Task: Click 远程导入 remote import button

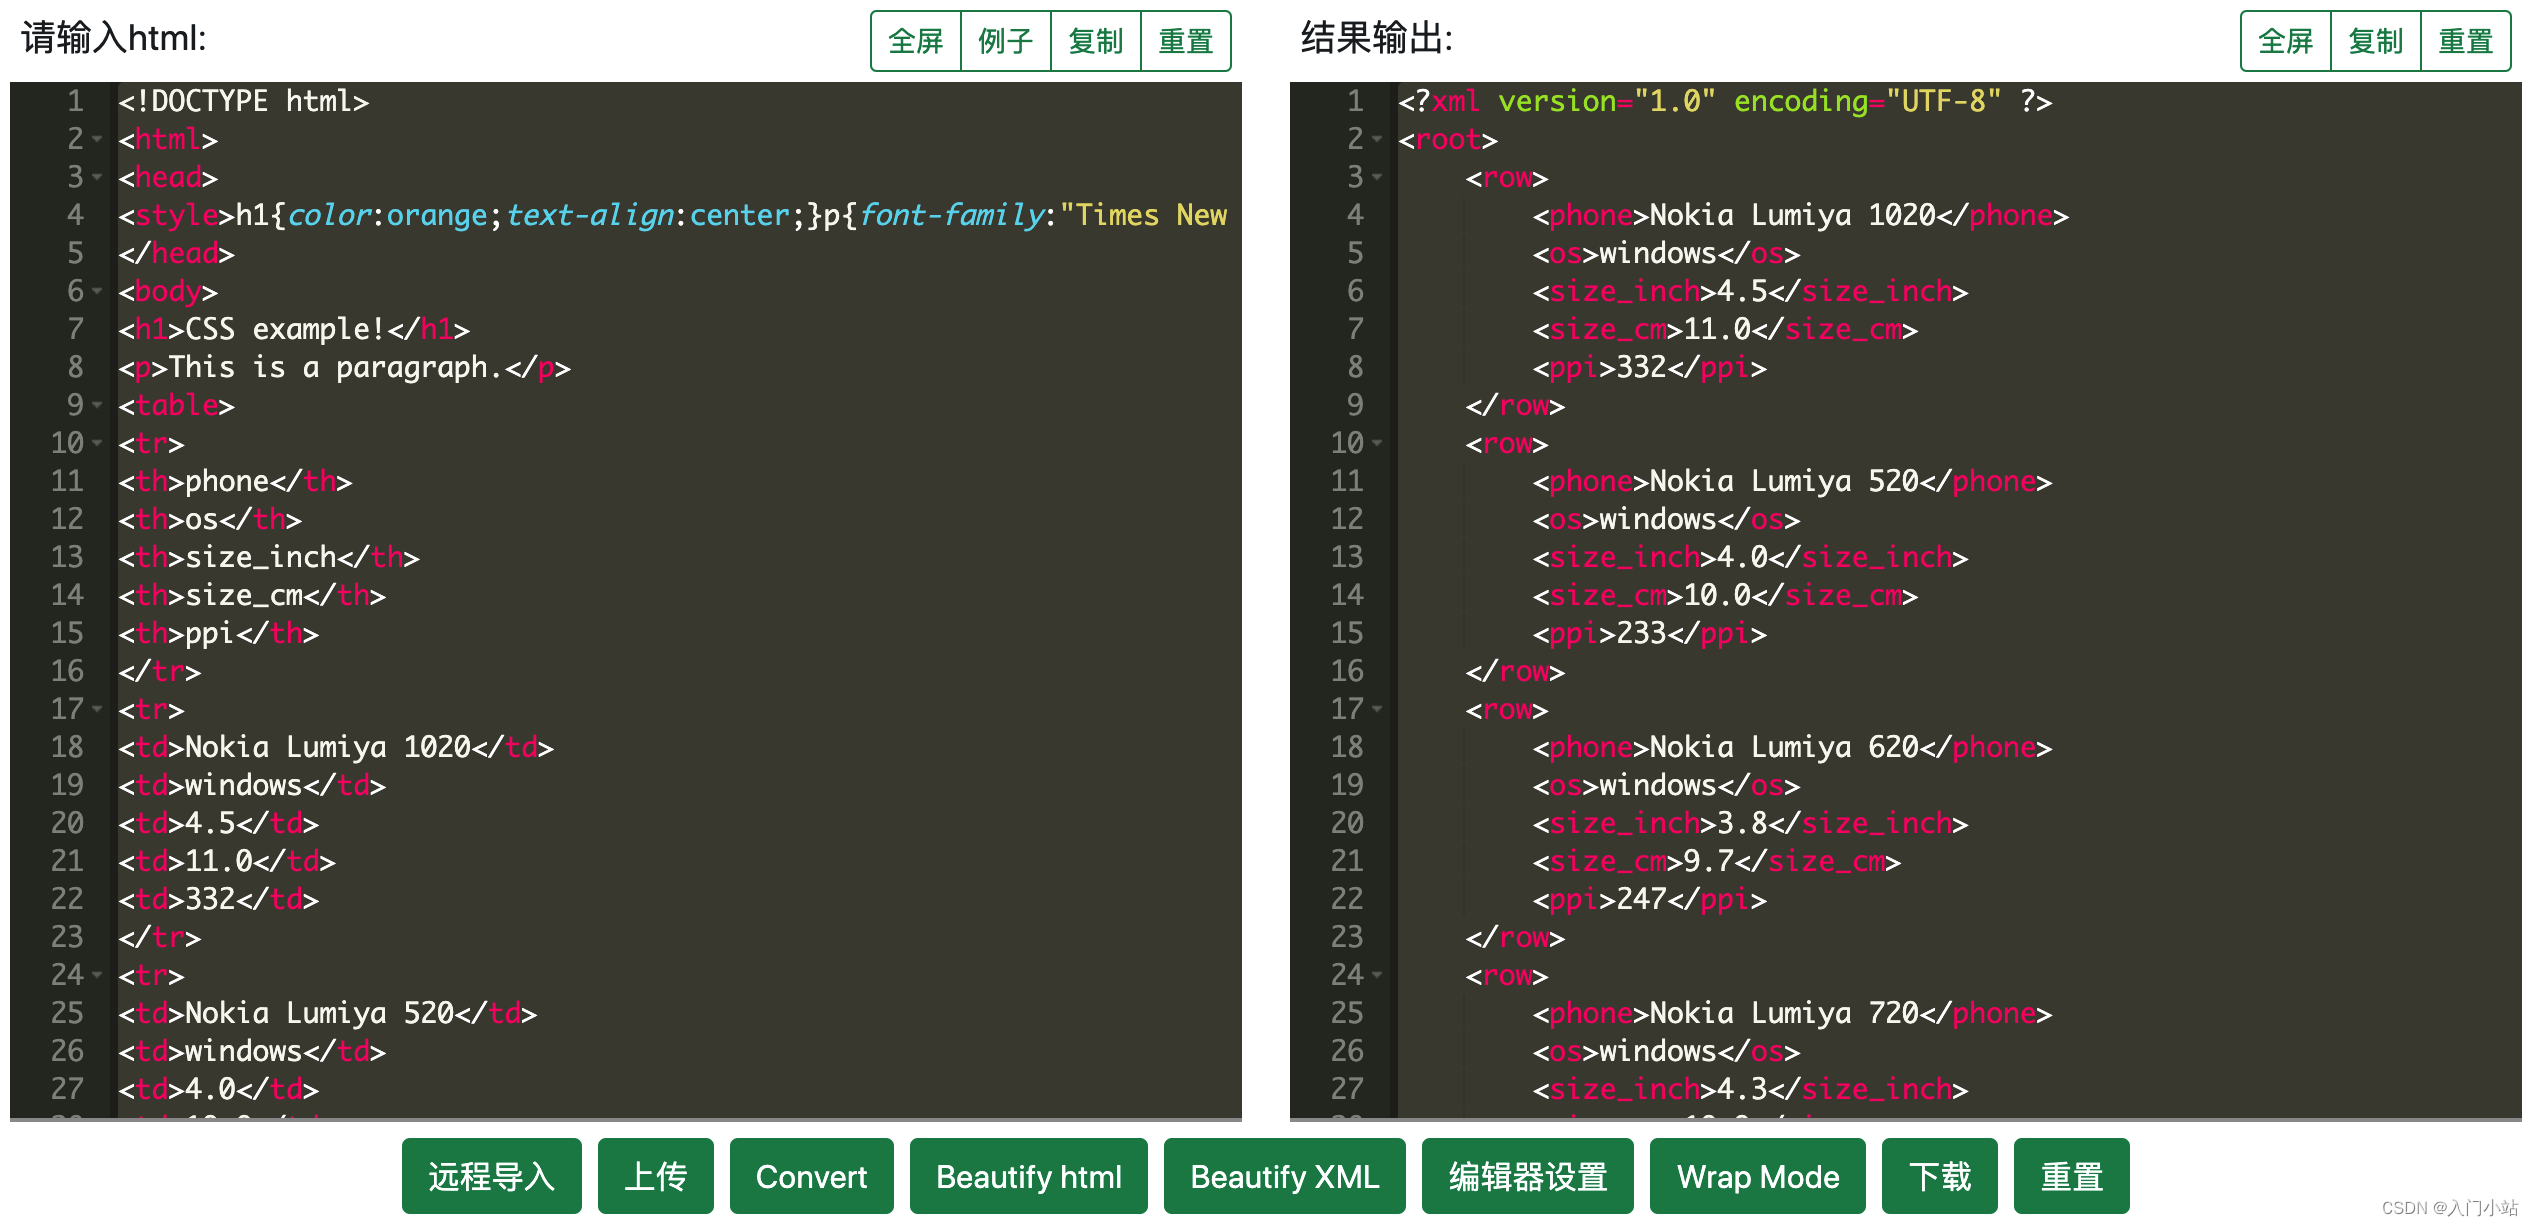Action: point(491,1176)
